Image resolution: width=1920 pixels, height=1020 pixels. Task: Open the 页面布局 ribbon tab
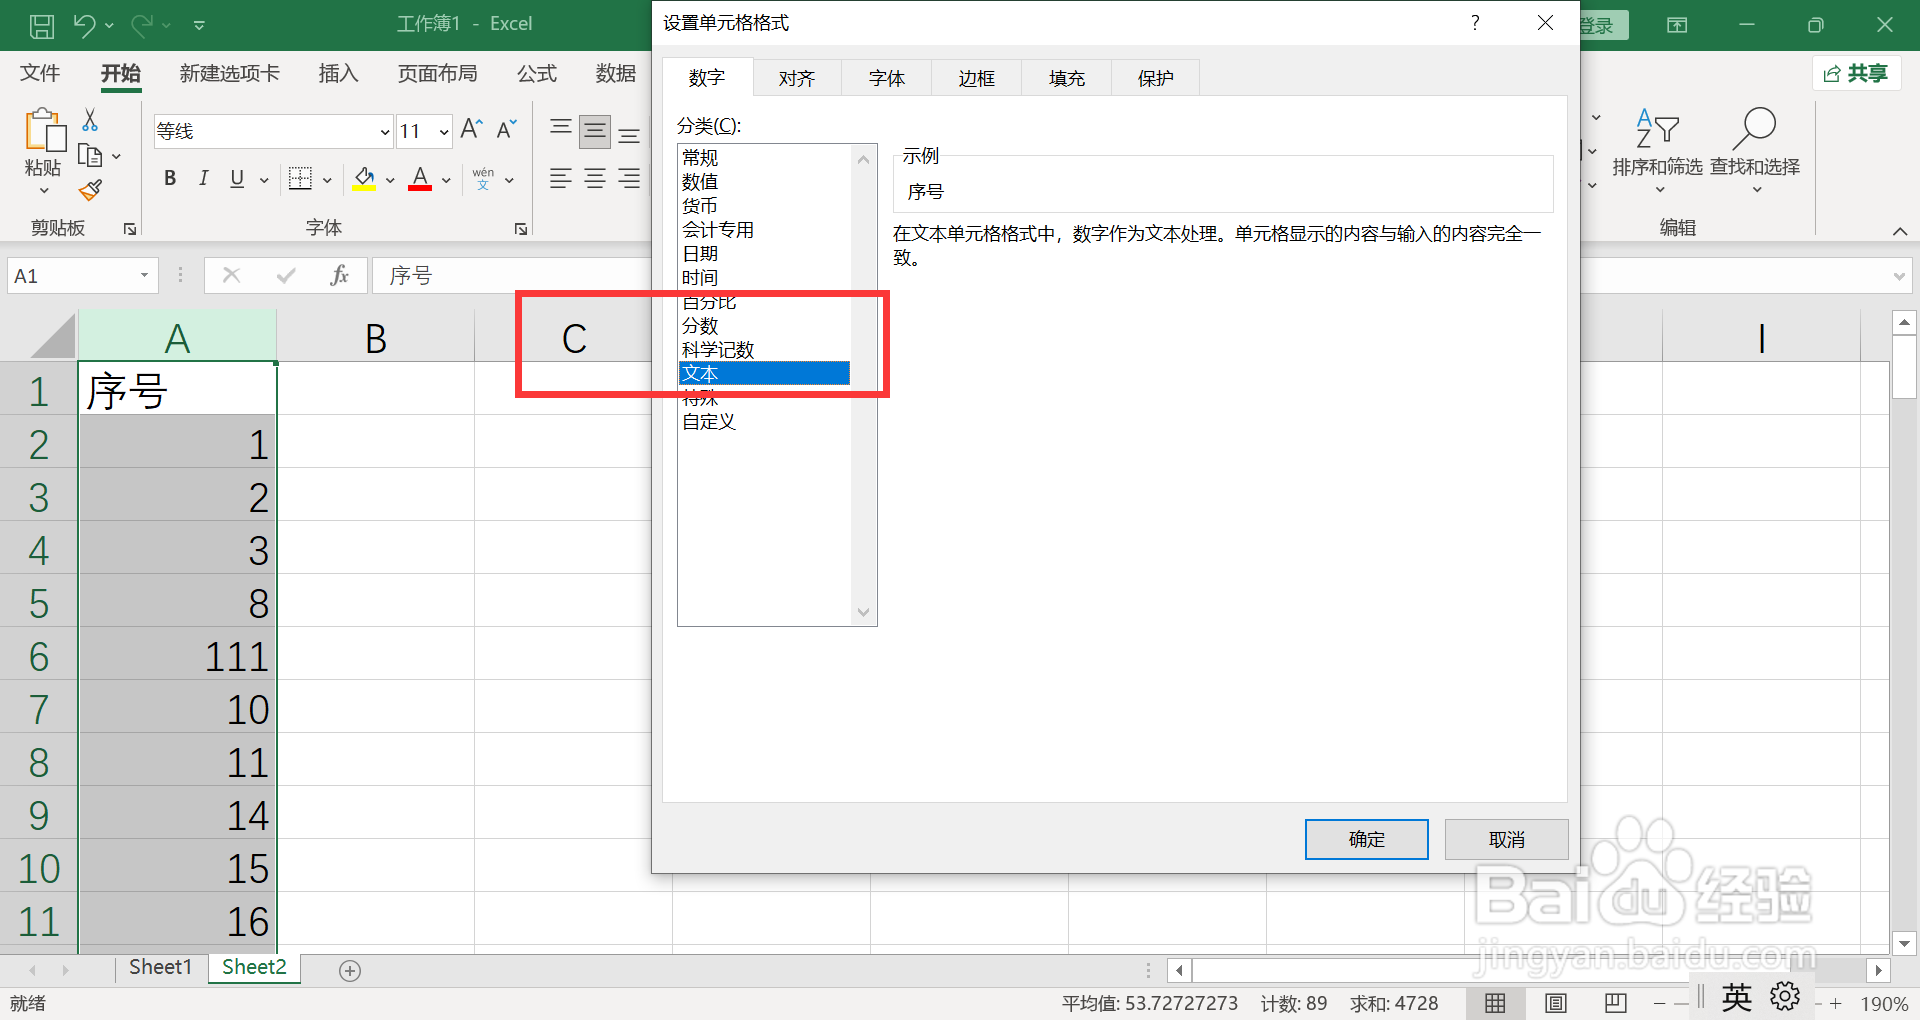click(x=437, y=73)
